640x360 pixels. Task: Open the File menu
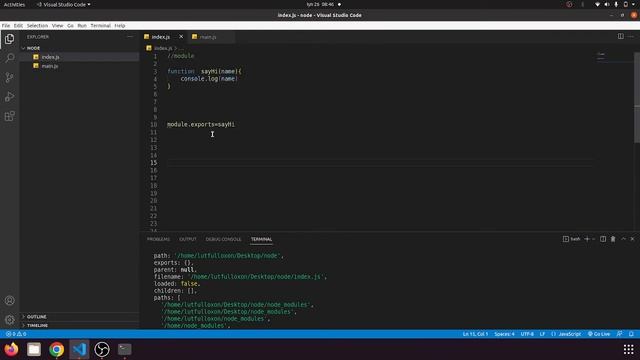click(x=6, y=25)
